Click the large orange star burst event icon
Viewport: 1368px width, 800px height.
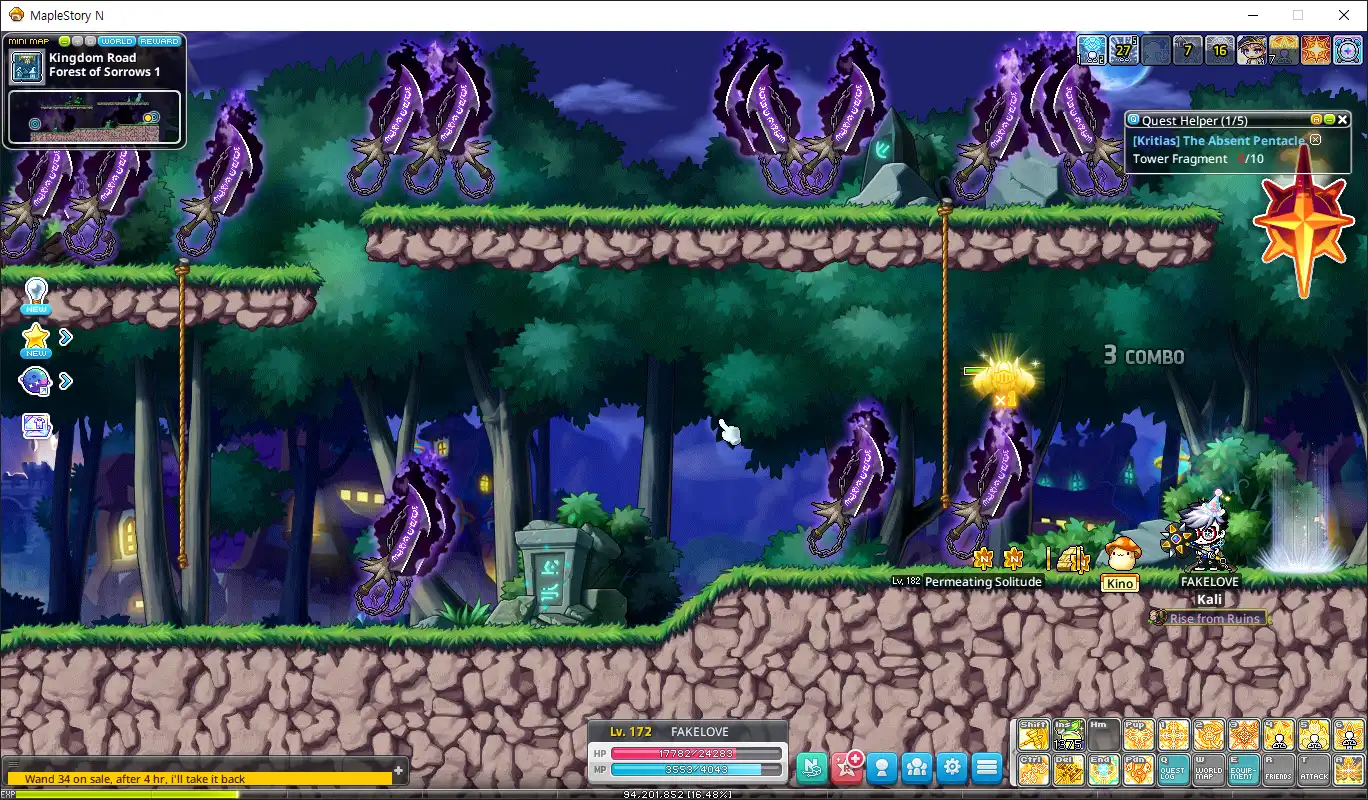1304,222
